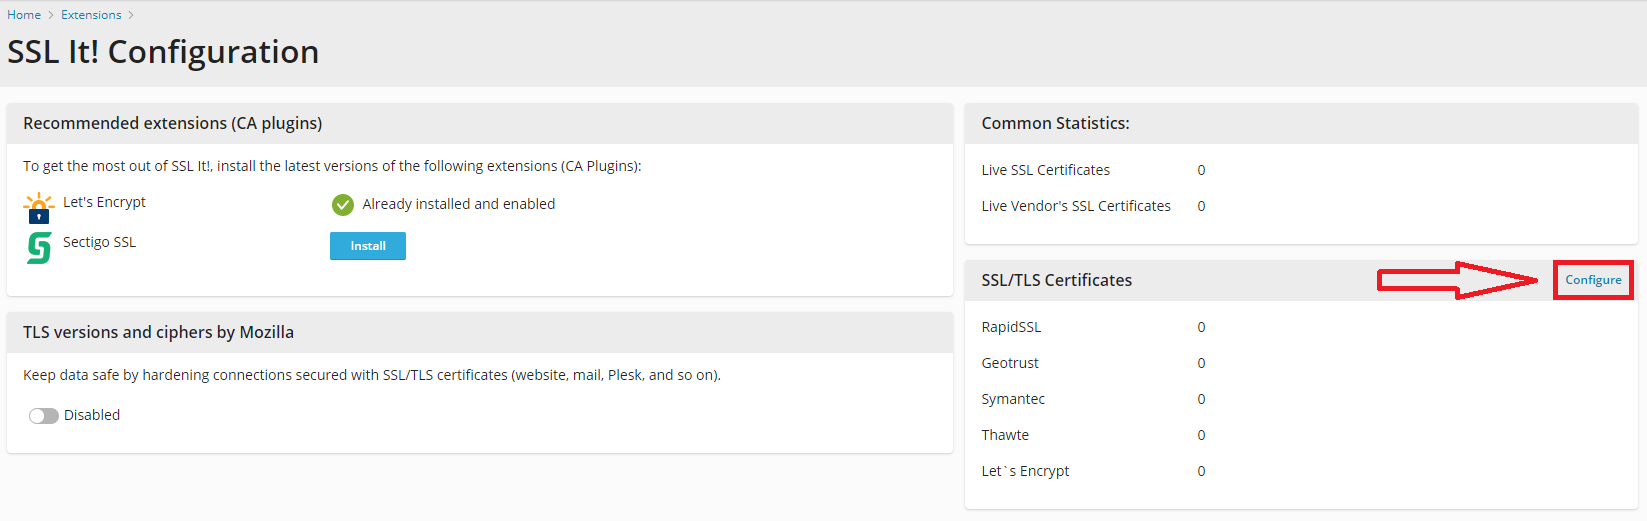This screenshot has height=521, width=1647.
Task: Click the Install button for Sectigo SSL
Action: (368, 246)
